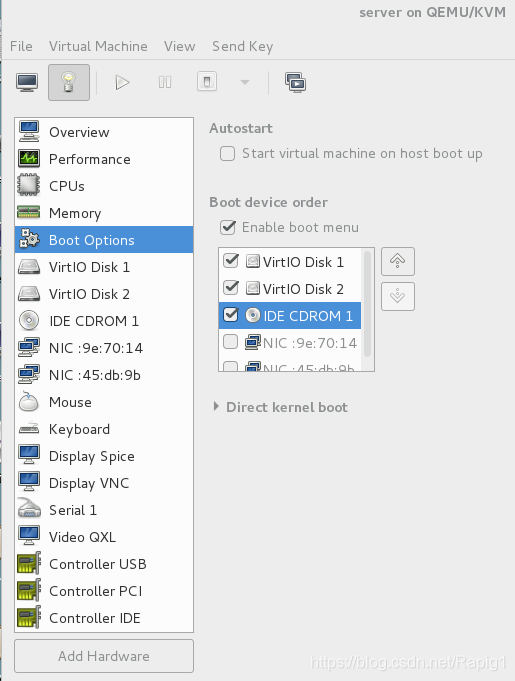Select NIC :9e:70:14 in sidebar
Image resolution: width=515 pixels, height=681 pixels.
coord(104,348)
